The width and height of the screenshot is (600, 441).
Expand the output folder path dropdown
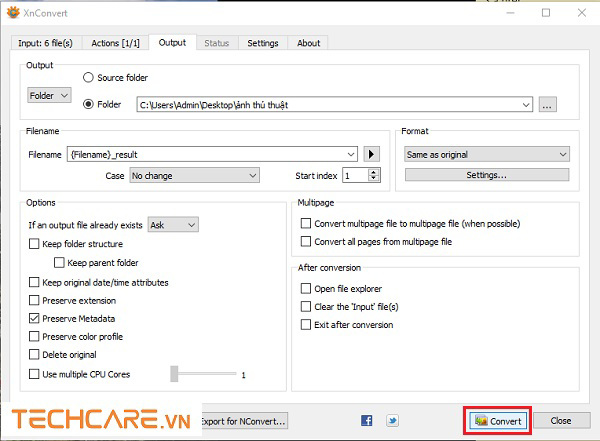tap(527, 105)
